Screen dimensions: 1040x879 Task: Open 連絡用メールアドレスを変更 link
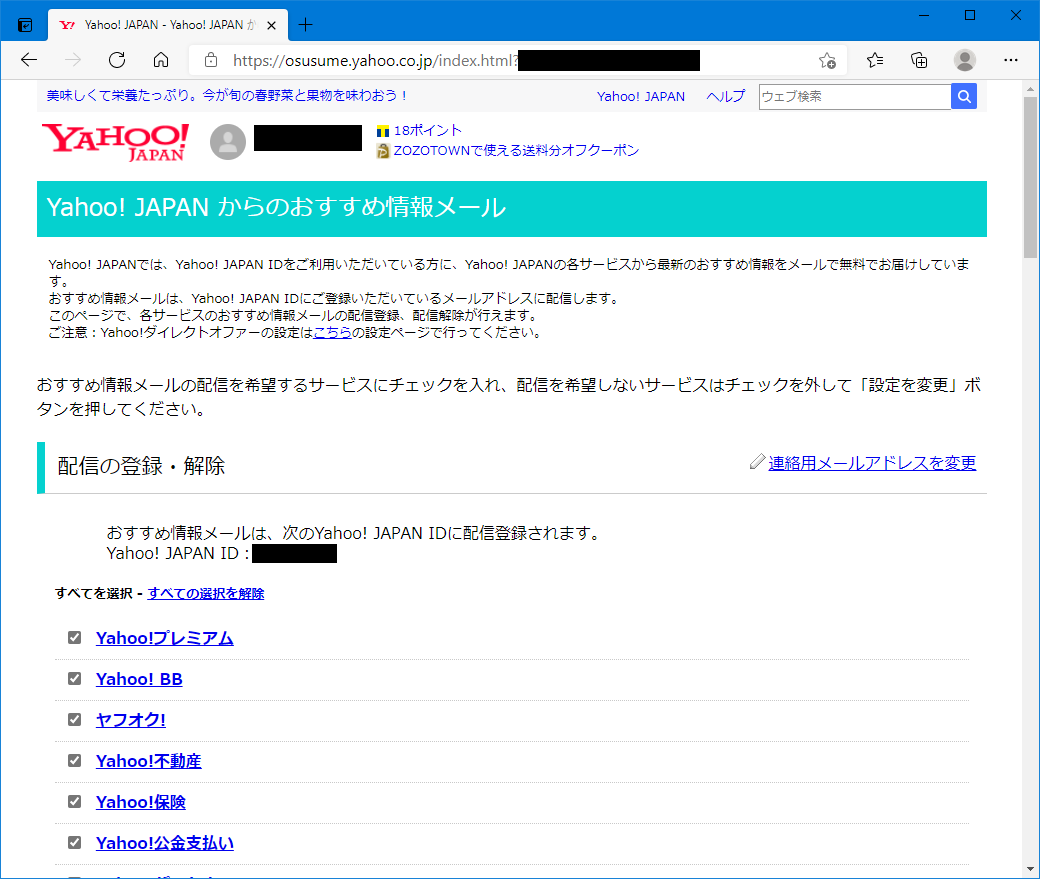[x=872, y=463]
